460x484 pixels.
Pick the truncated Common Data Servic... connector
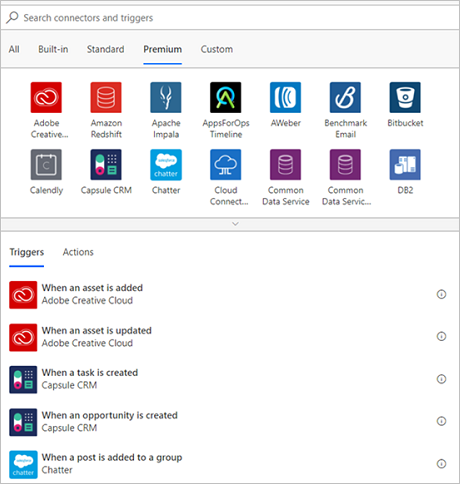click(345, 165)
